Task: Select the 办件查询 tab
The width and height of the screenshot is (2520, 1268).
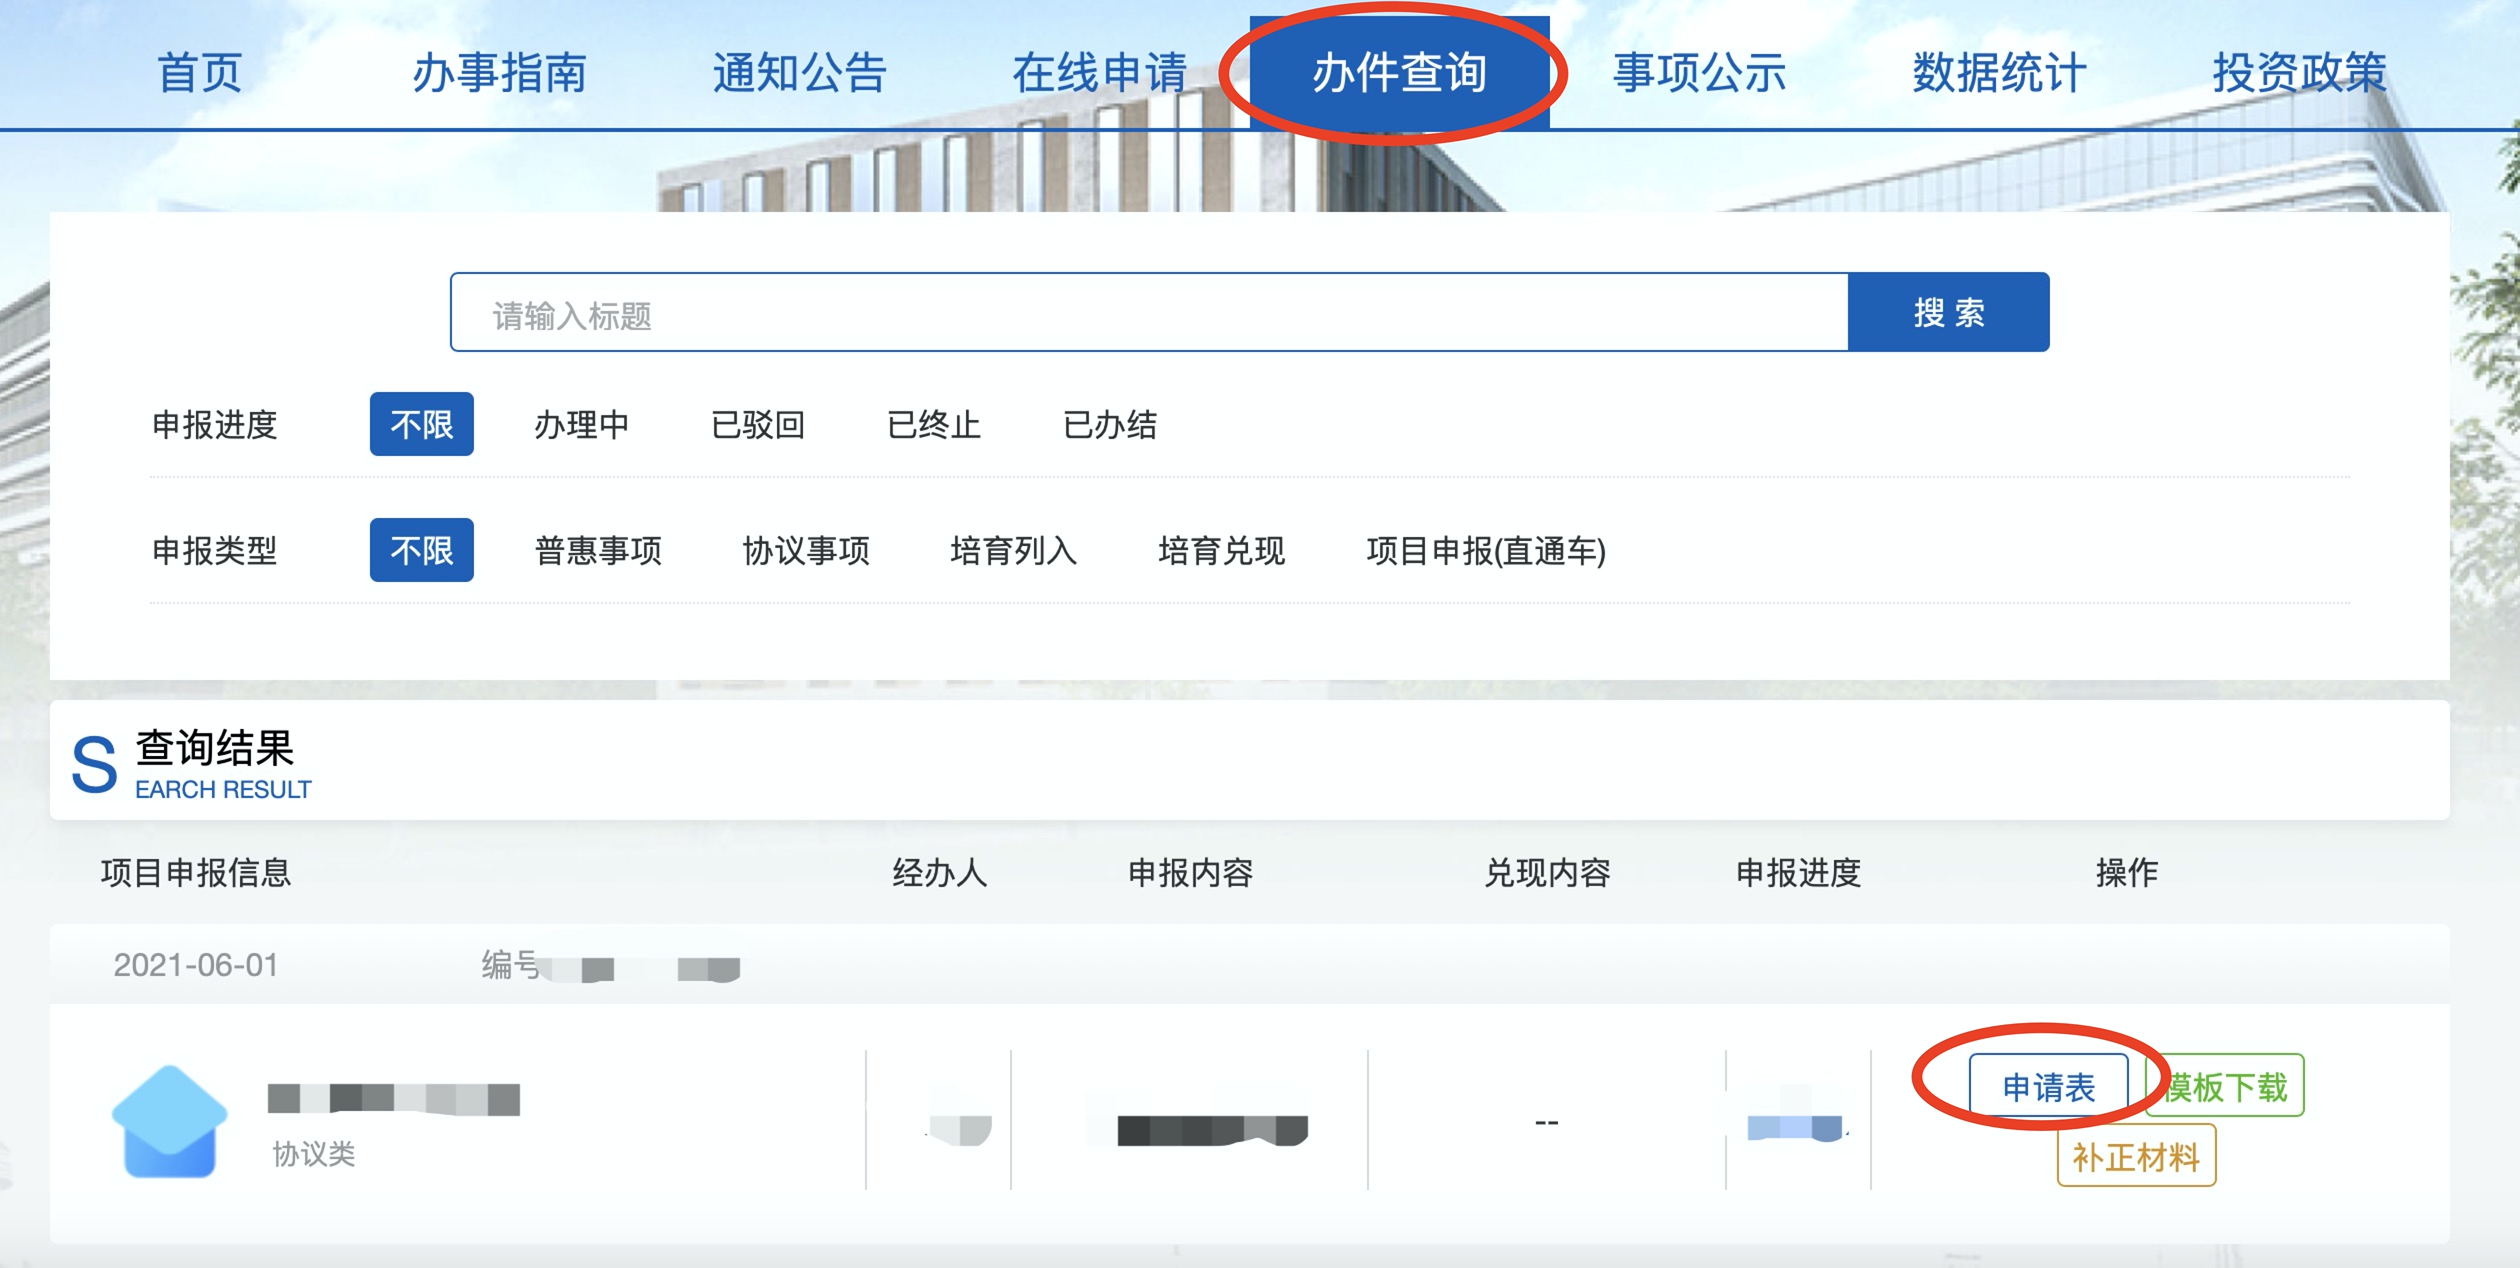Action: (x=1399, y=73)
